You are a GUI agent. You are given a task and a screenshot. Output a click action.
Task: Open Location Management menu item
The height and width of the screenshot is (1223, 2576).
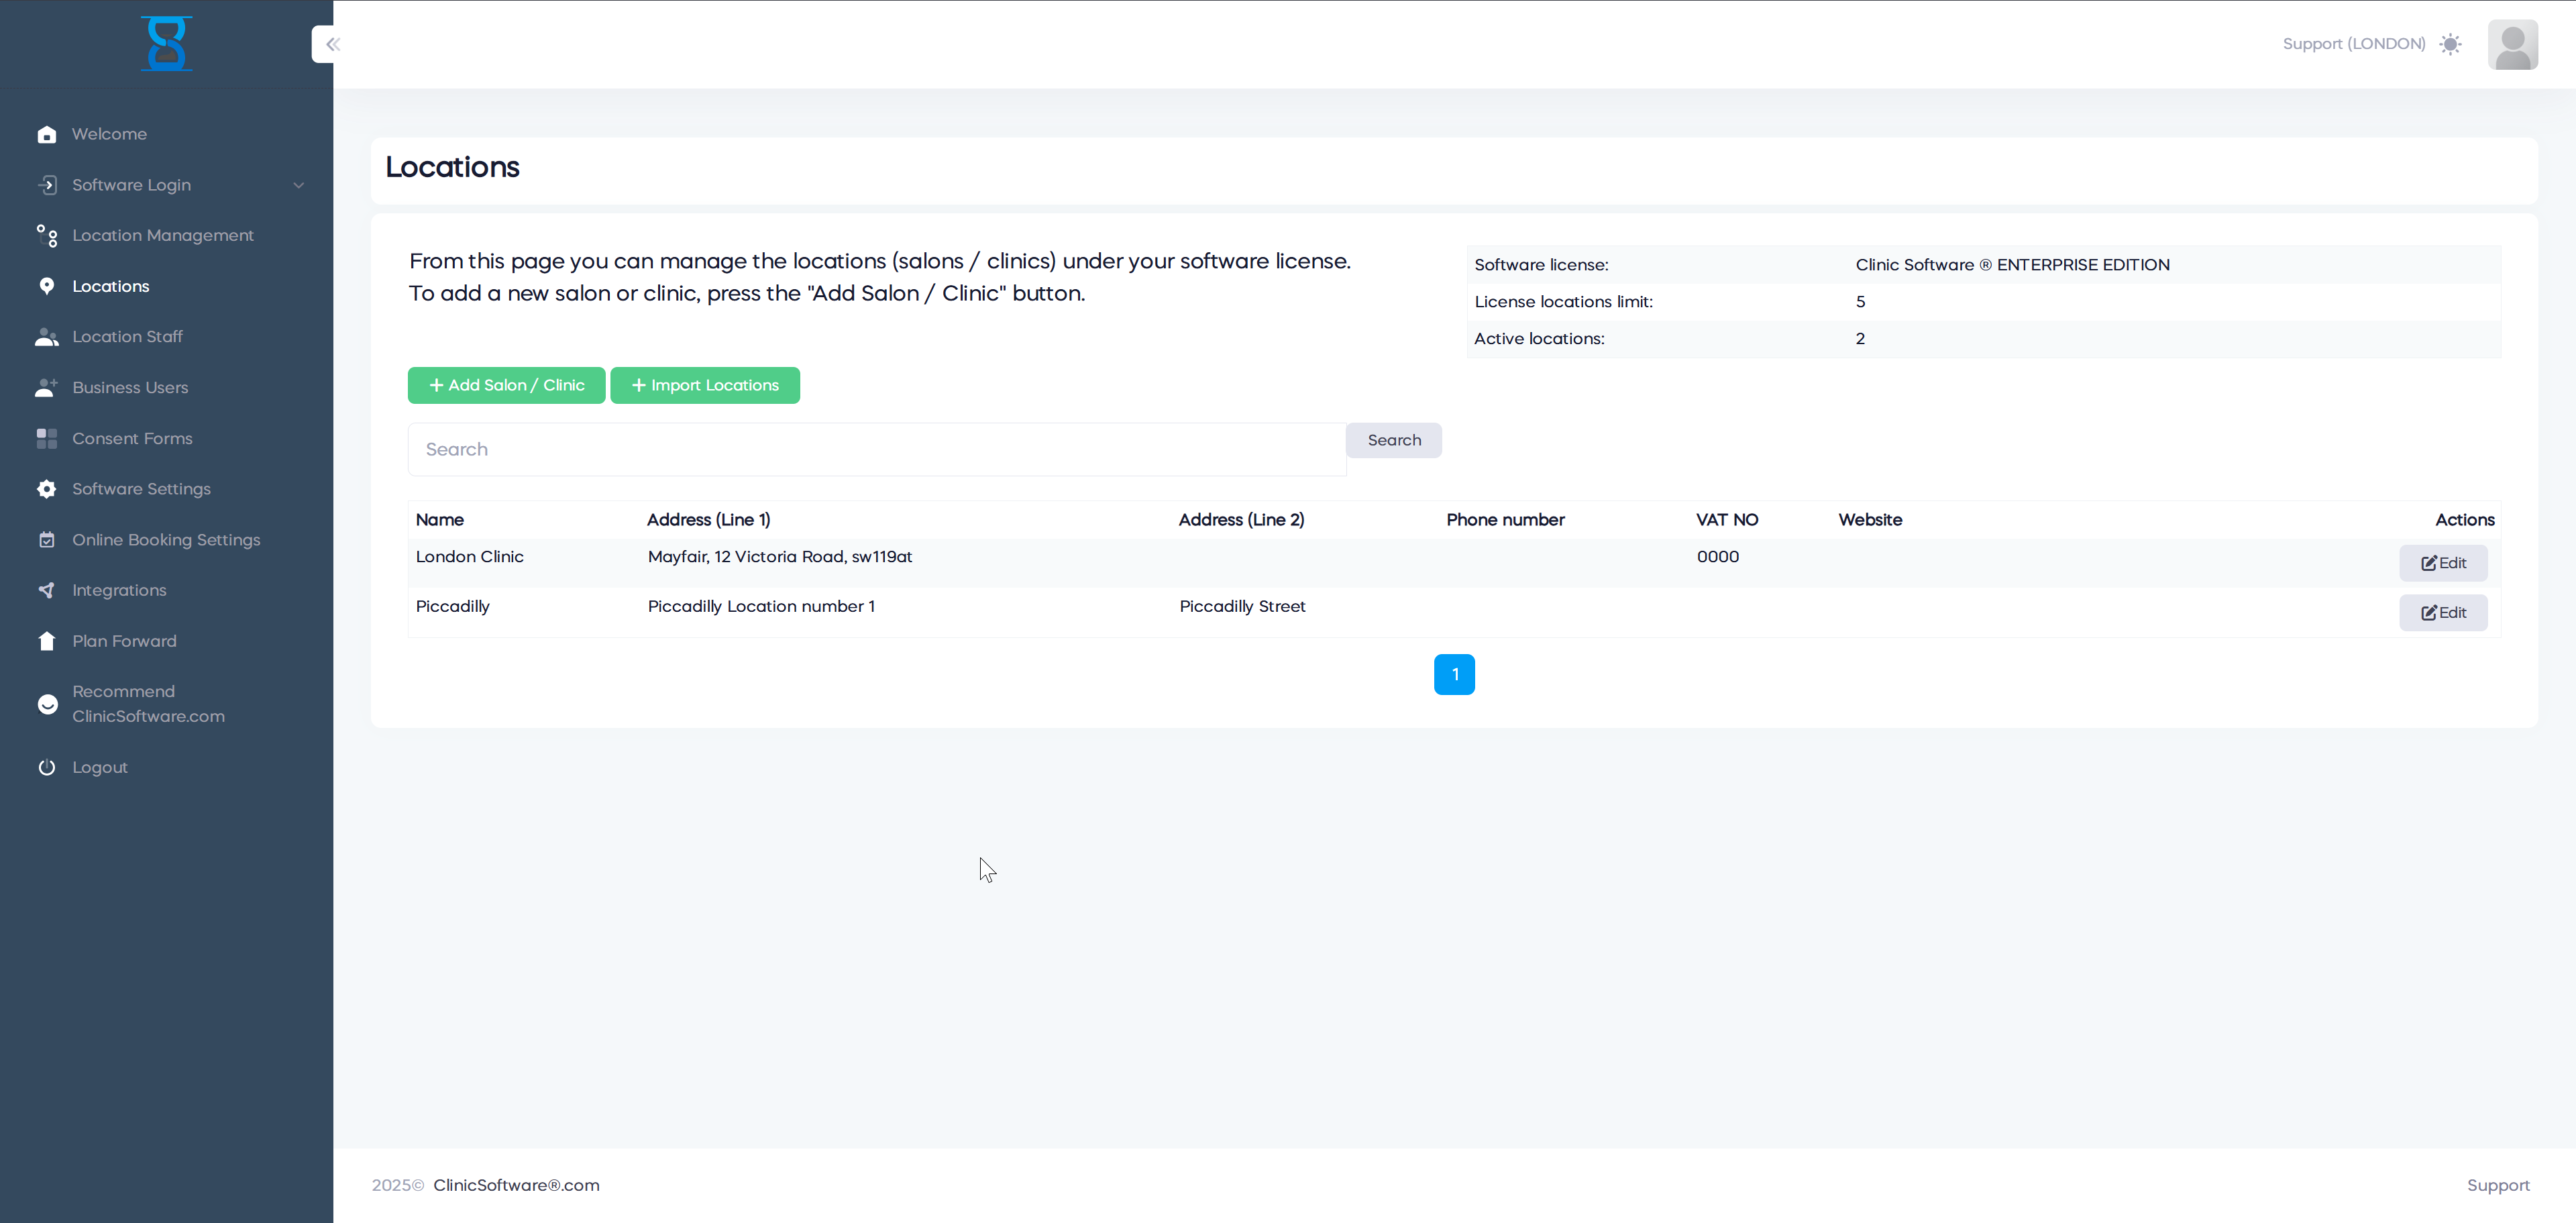(162, 235)
